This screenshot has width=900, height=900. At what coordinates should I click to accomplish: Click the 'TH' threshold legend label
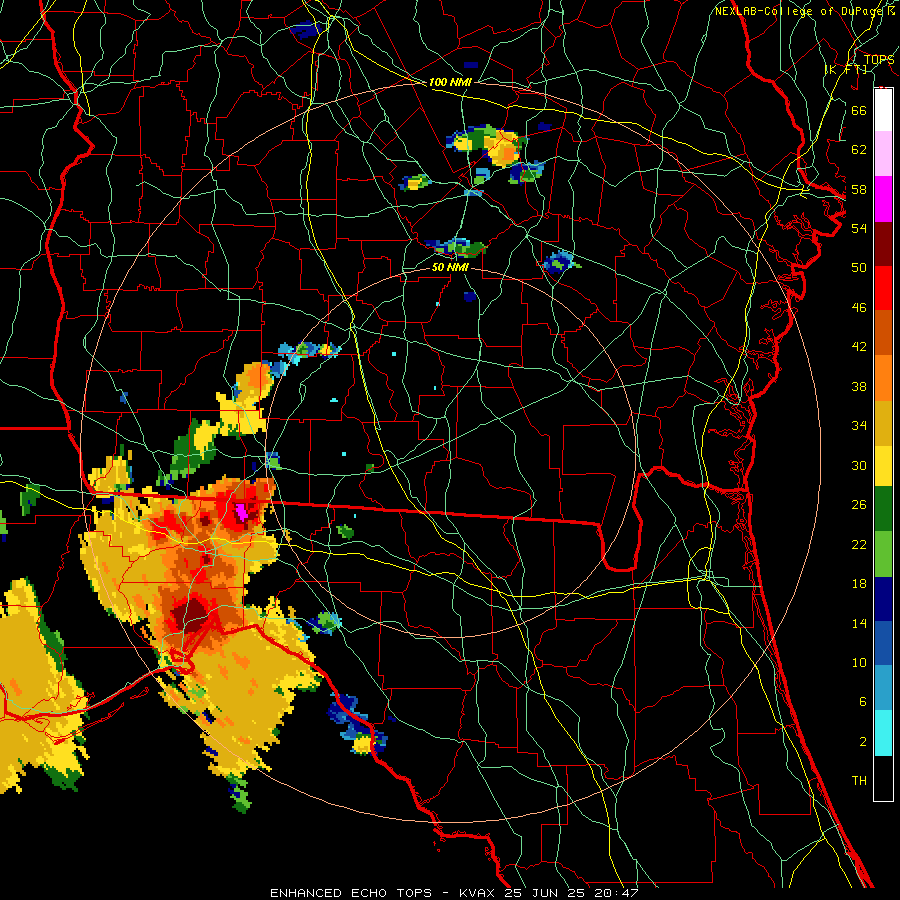(x=859, y=781)
